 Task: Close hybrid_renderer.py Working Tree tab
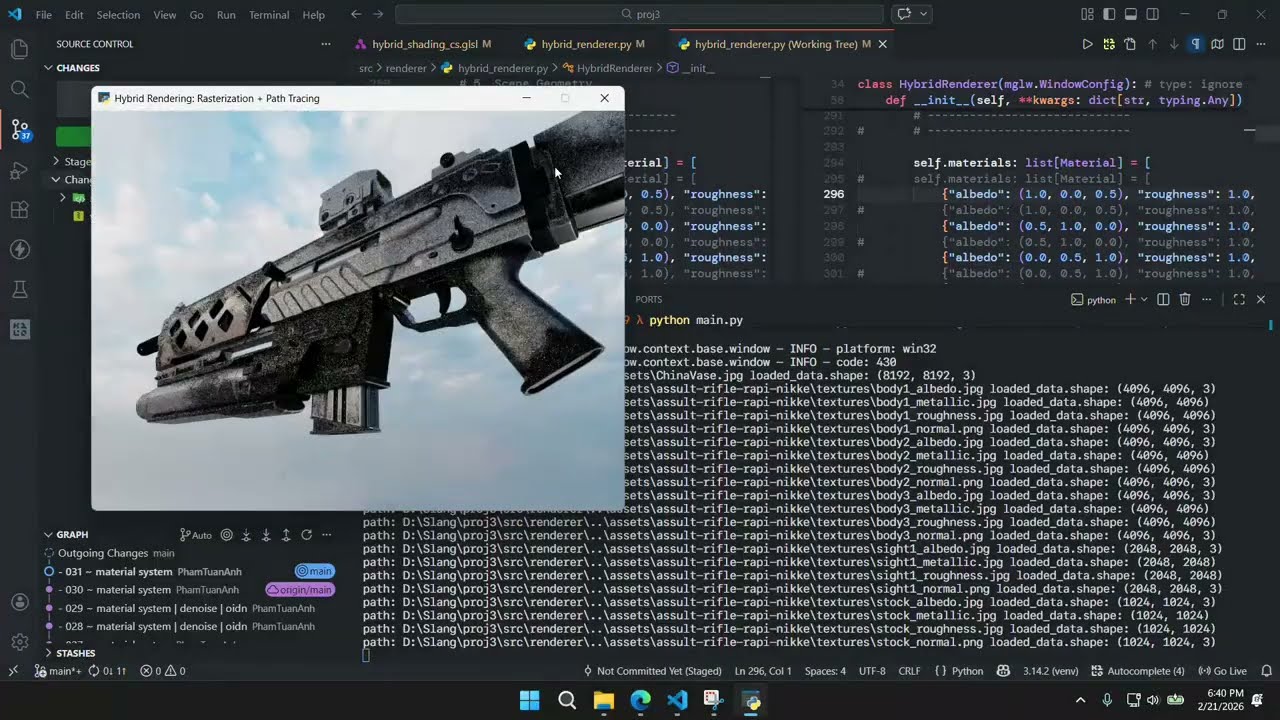pos(882,44)
